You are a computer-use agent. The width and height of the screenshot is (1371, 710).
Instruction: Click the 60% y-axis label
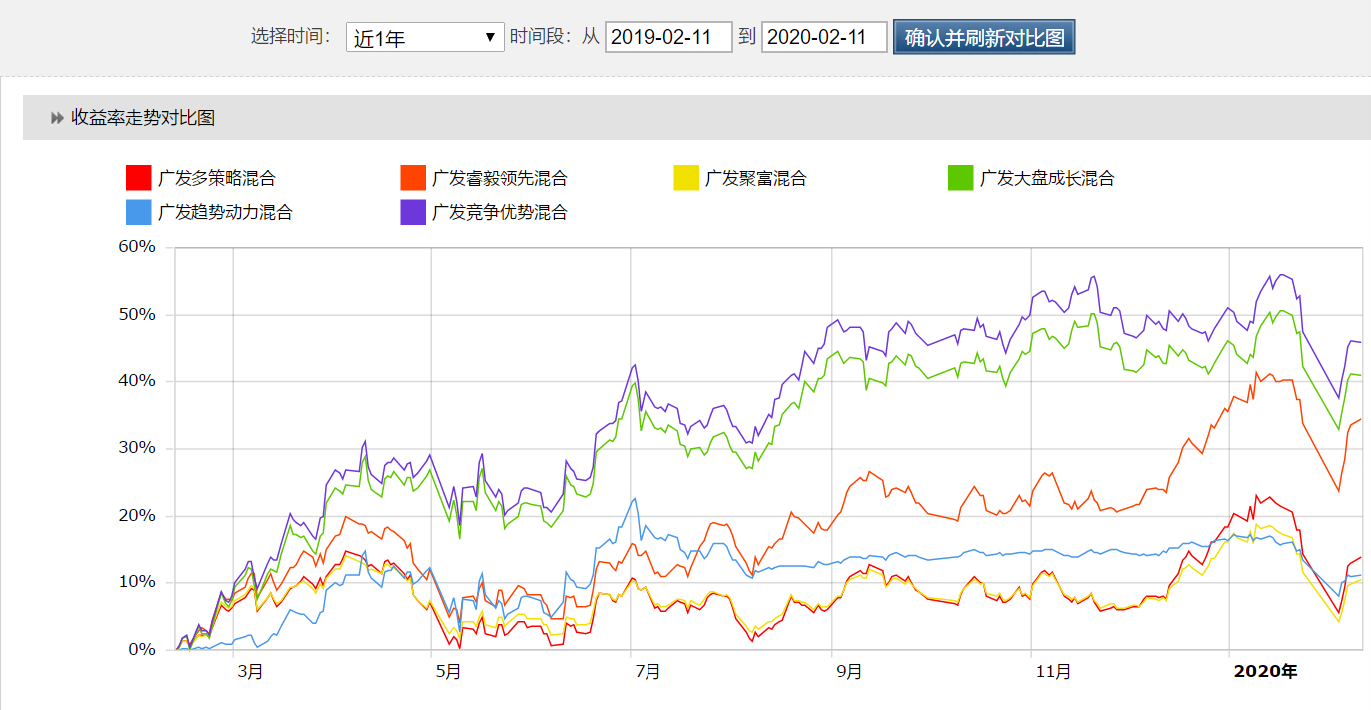(138, 247)
